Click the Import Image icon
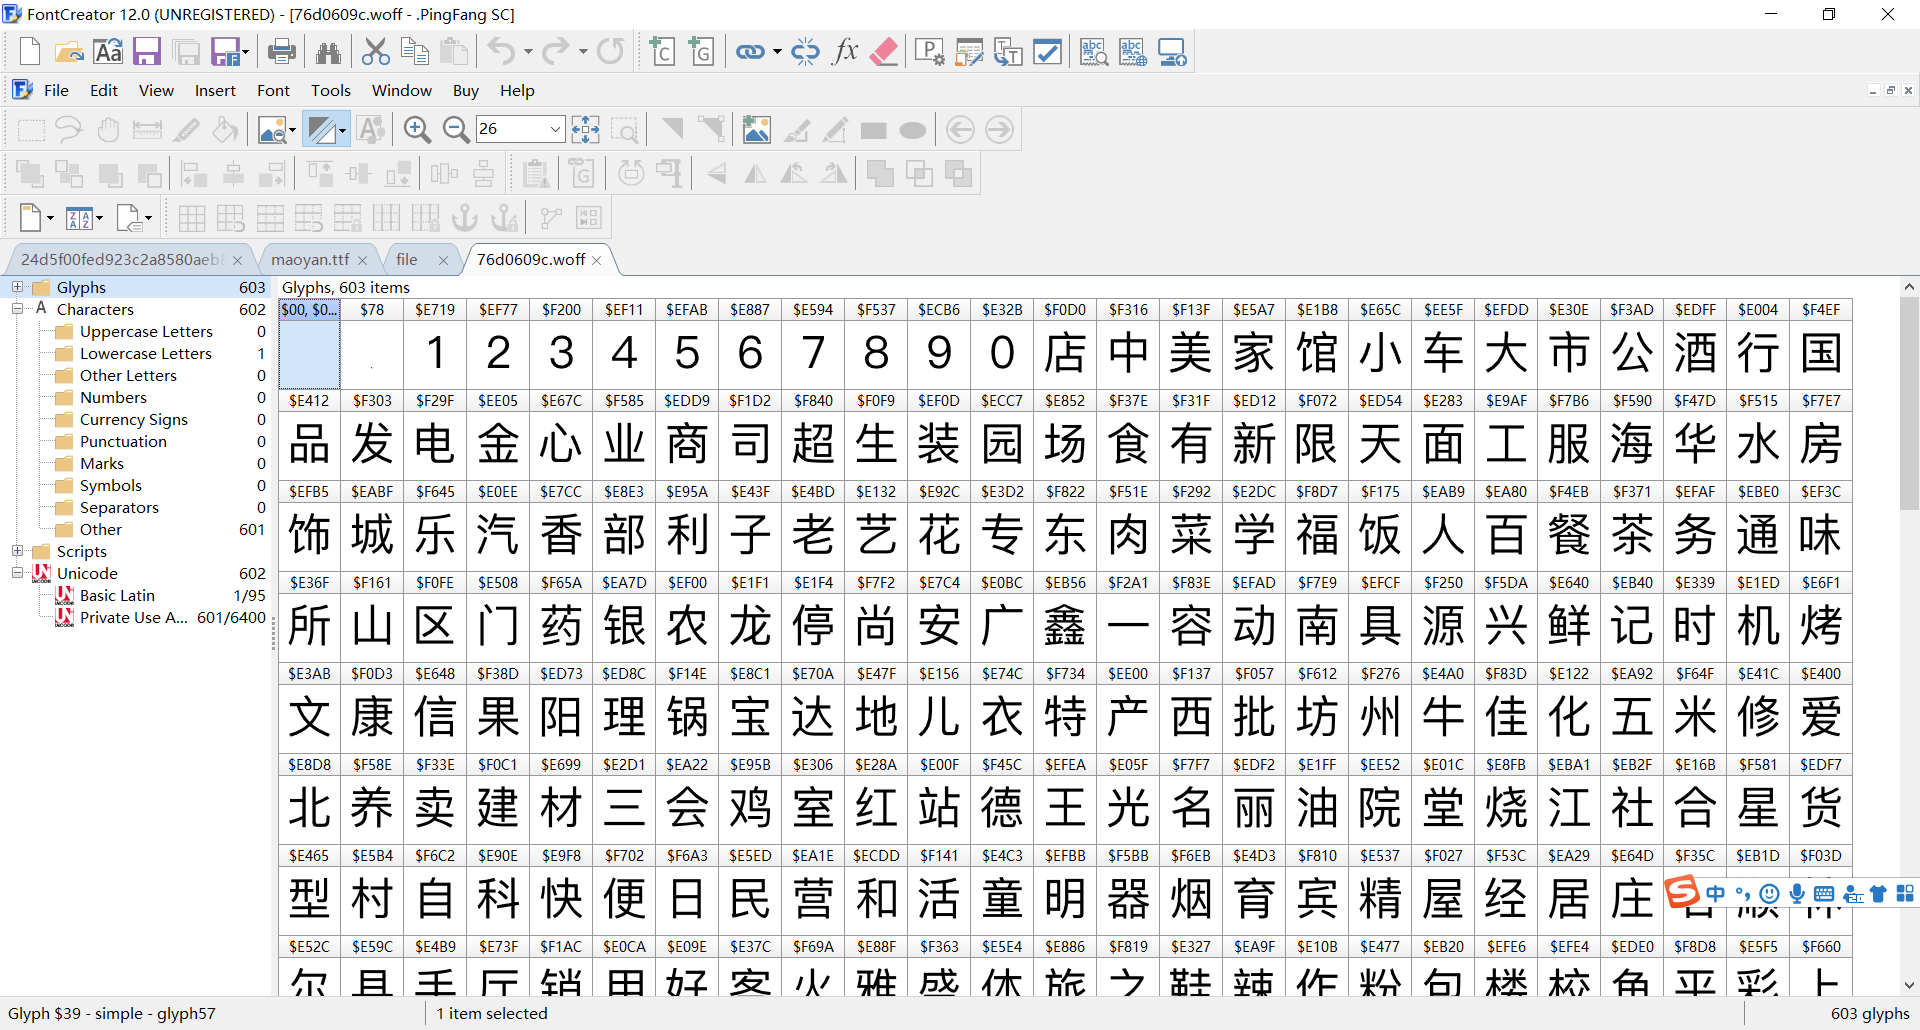 757,129
